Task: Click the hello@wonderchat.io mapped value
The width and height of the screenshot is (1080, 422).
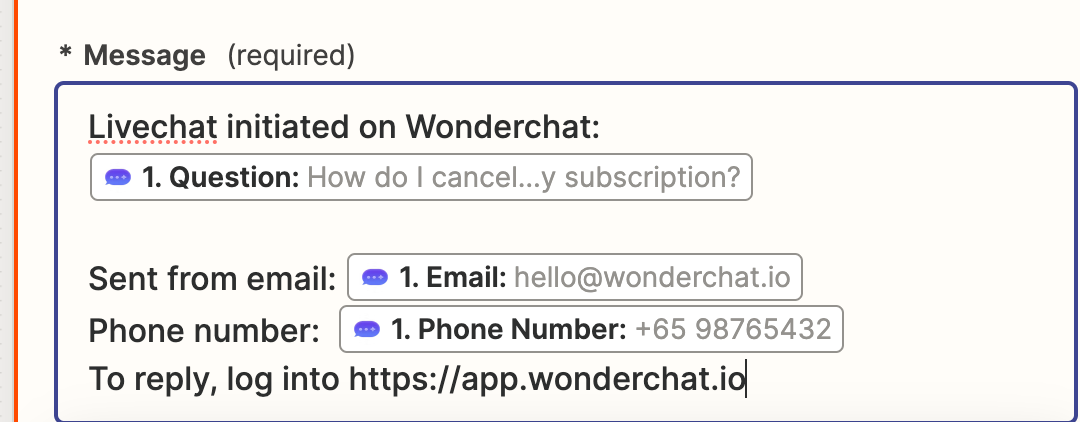Action: (x=652, y=278)
